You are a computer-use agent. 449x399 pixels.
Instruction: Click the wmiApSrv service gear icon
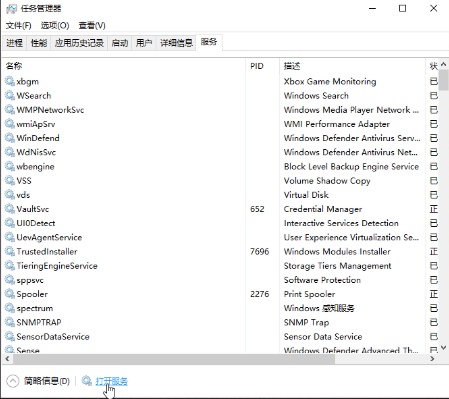tap(10, 124)
